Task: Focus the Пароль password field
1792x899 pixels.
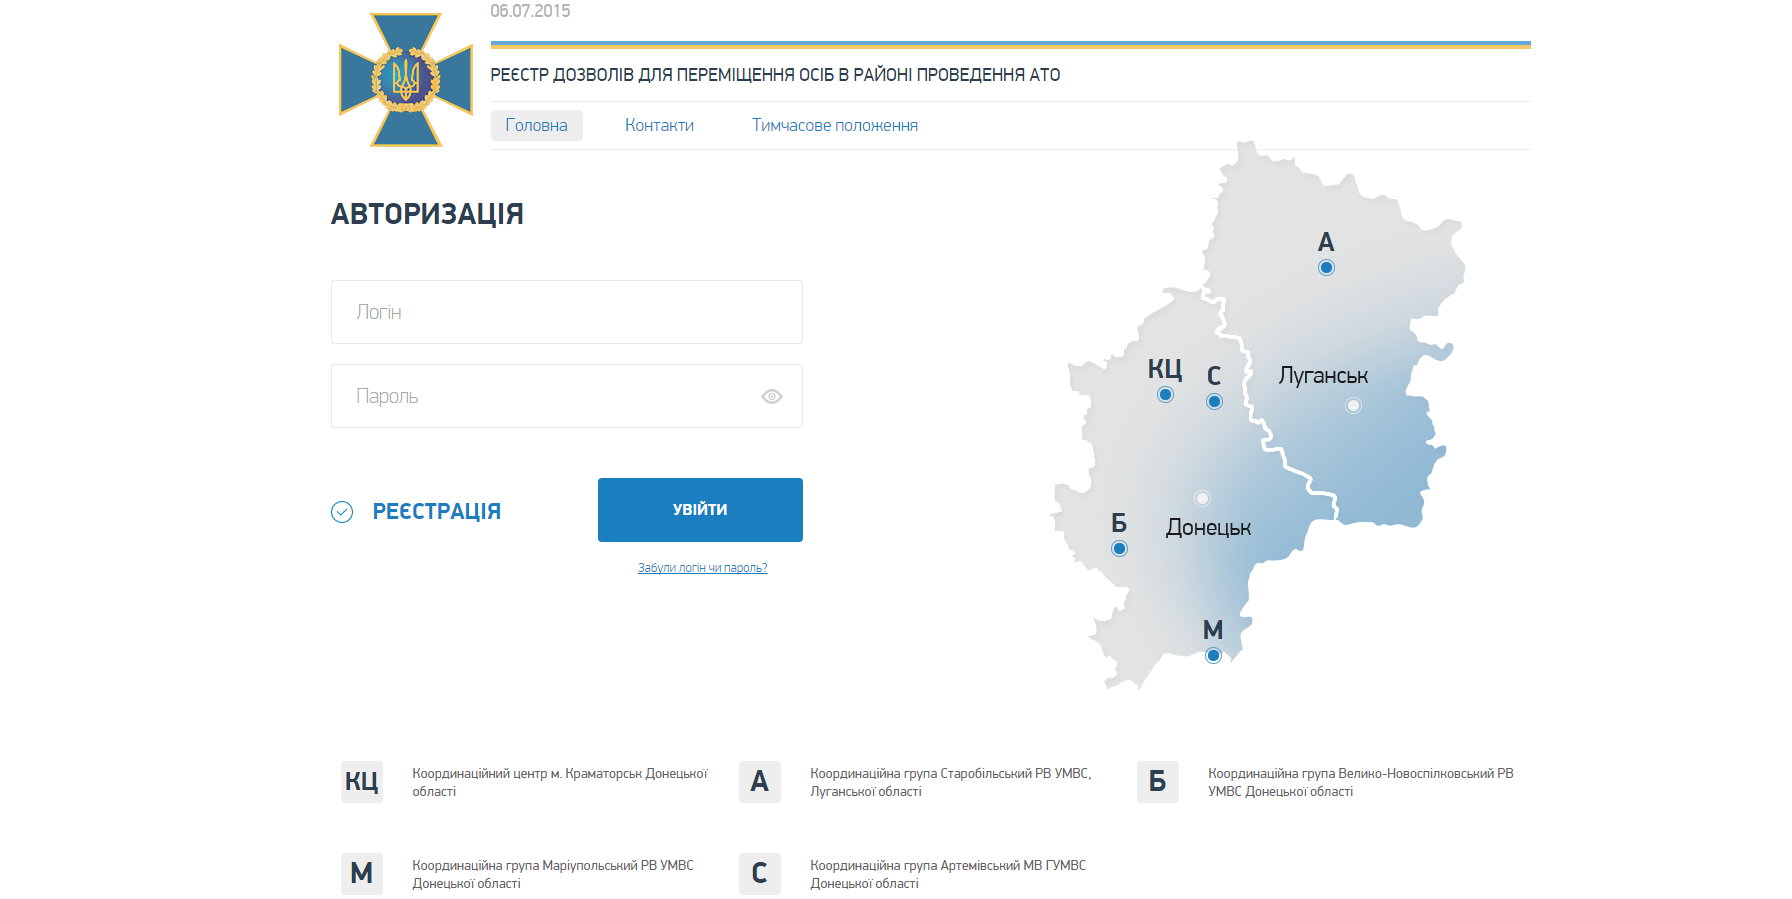Action: (545, 397)
